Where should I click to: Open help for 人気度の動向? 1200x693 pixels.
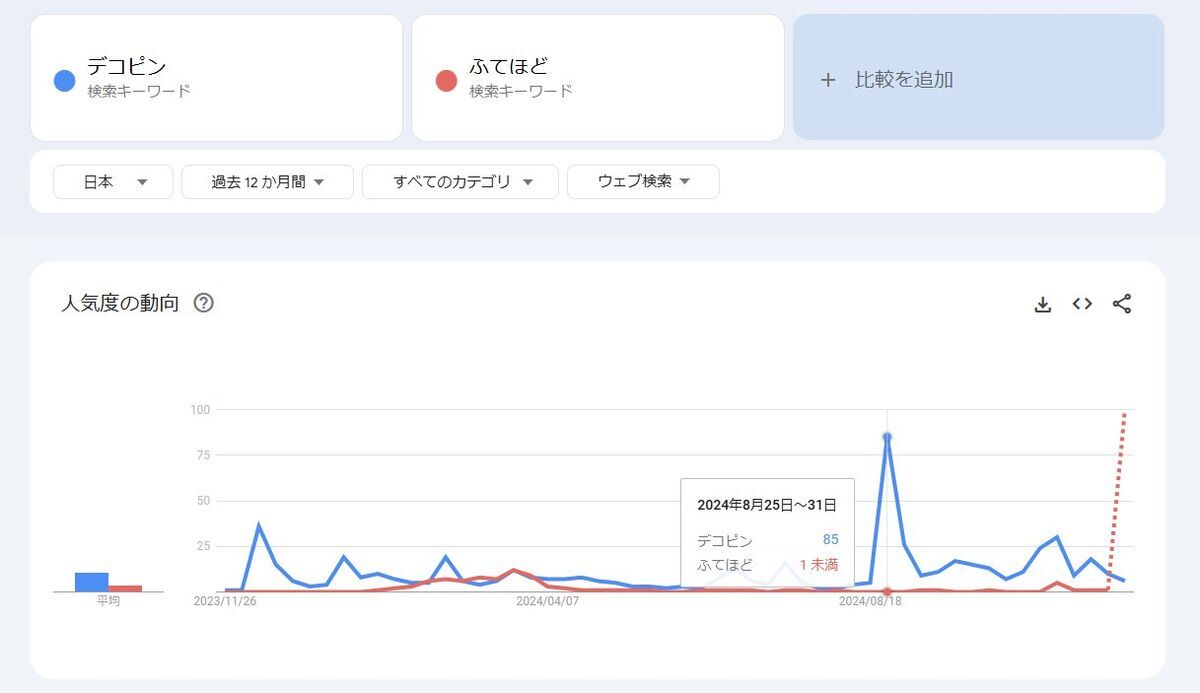[204, 303]
